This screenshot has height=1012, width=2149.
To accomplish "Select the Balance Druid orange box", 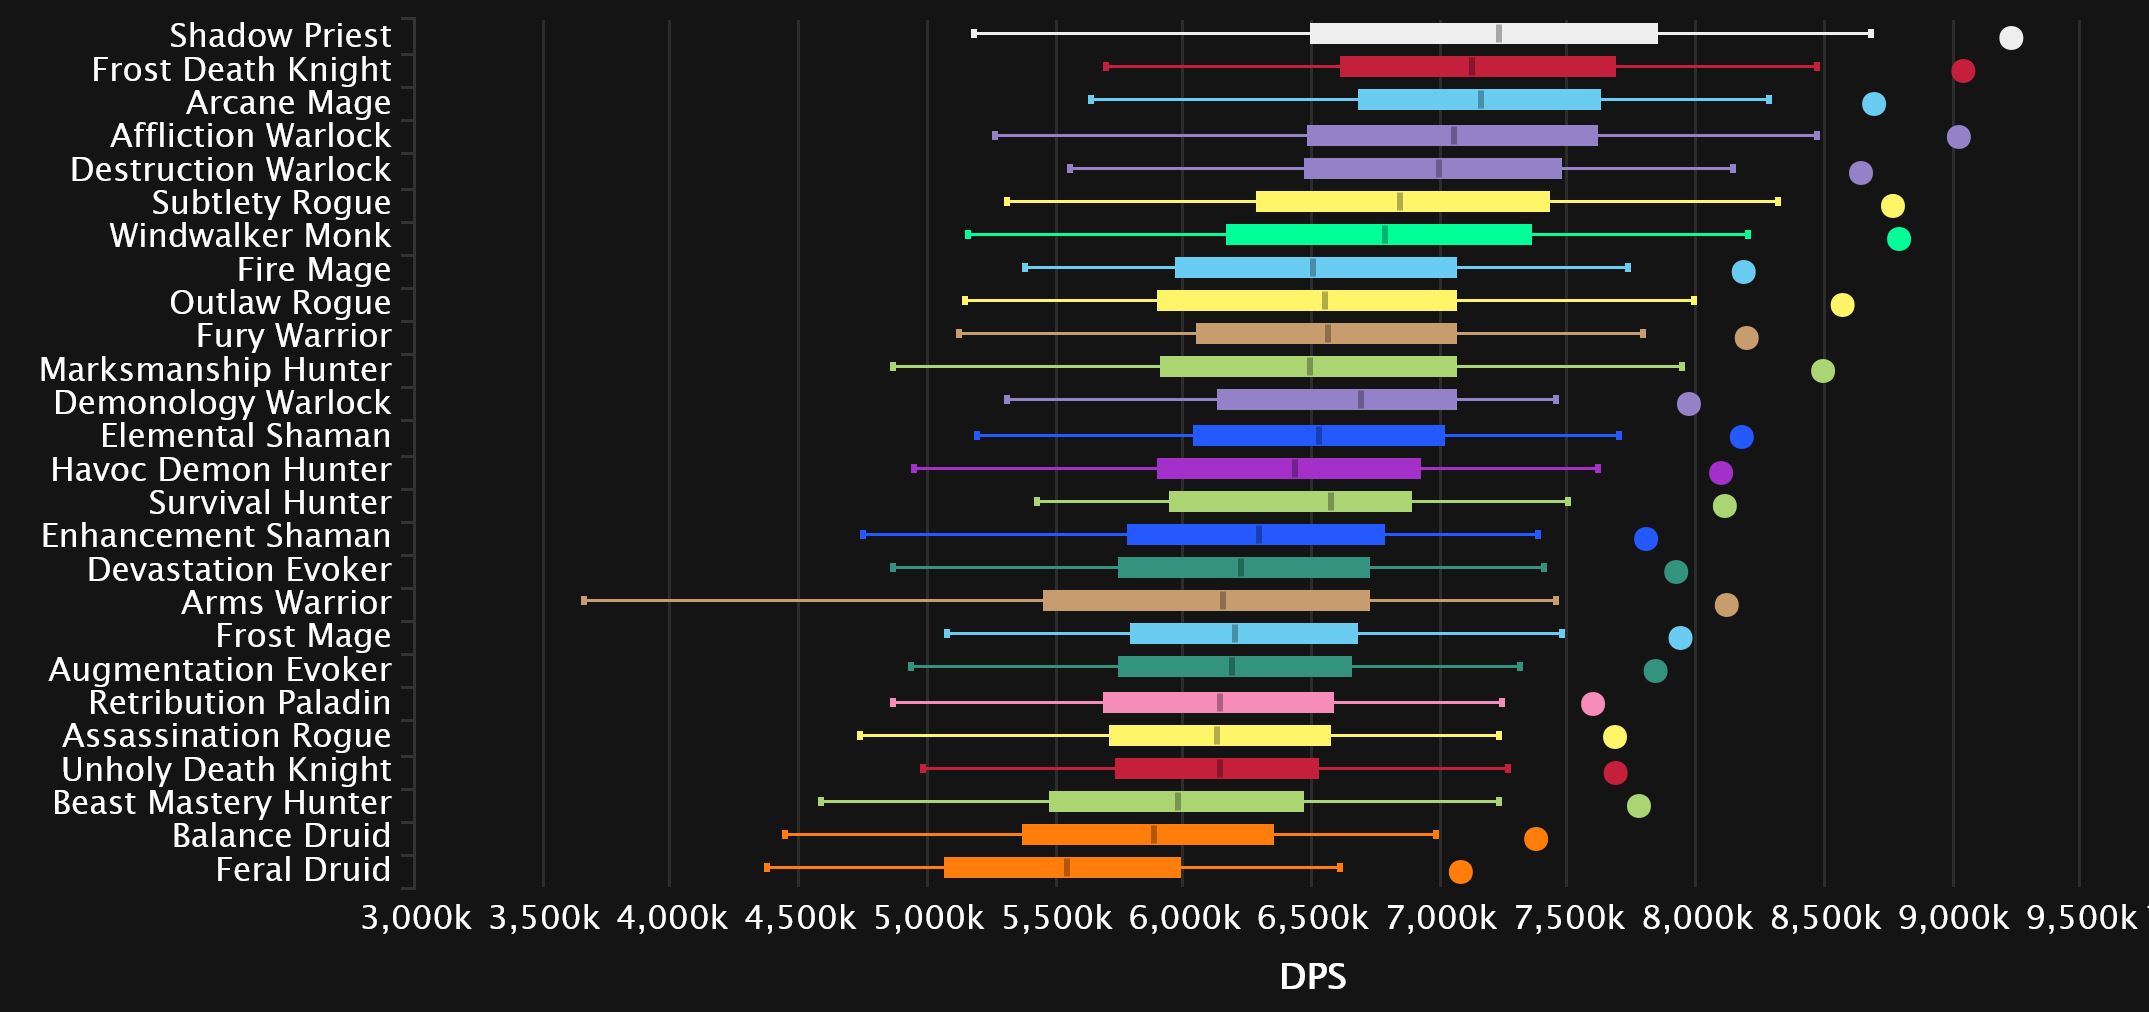I will (x=1147, y=835).
